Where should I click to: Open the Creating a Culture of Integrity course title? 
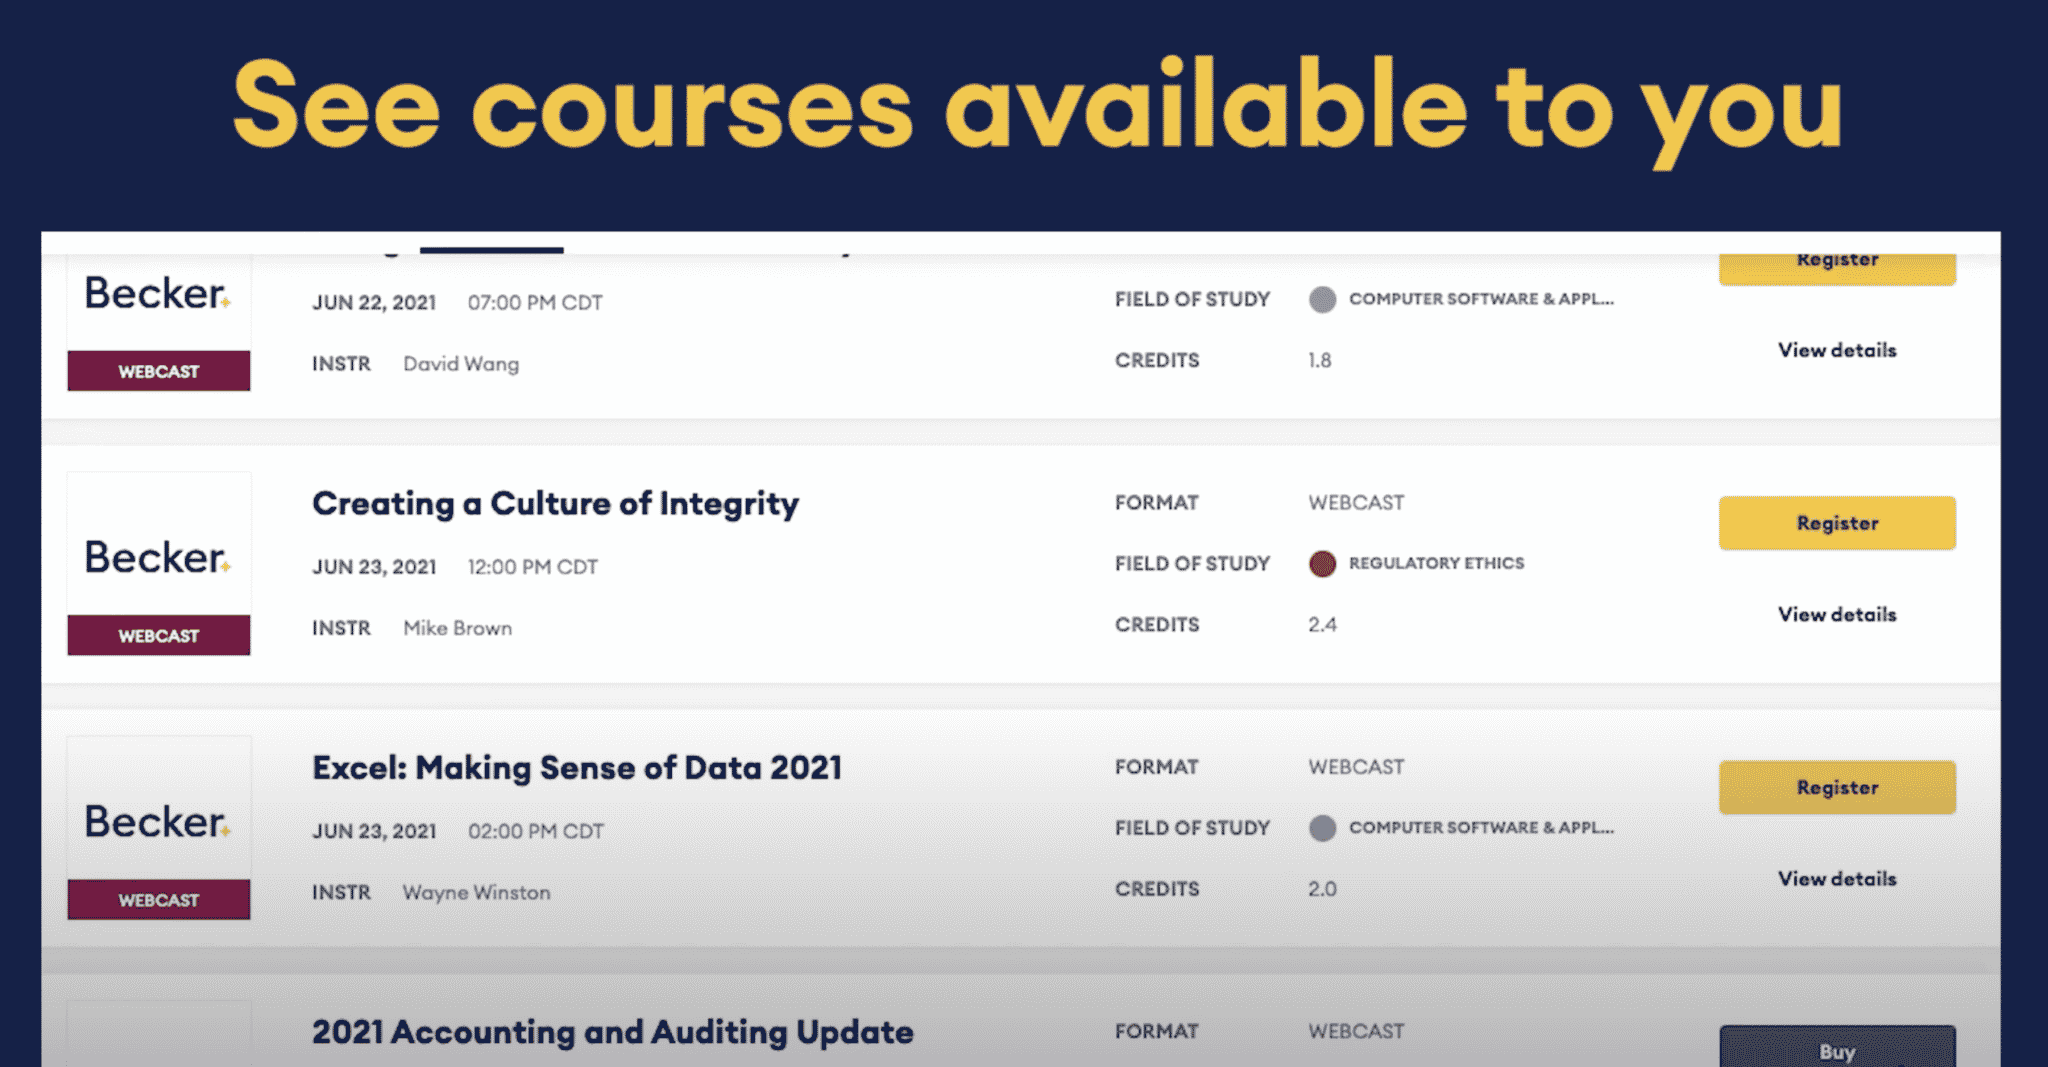pos(555,504)
